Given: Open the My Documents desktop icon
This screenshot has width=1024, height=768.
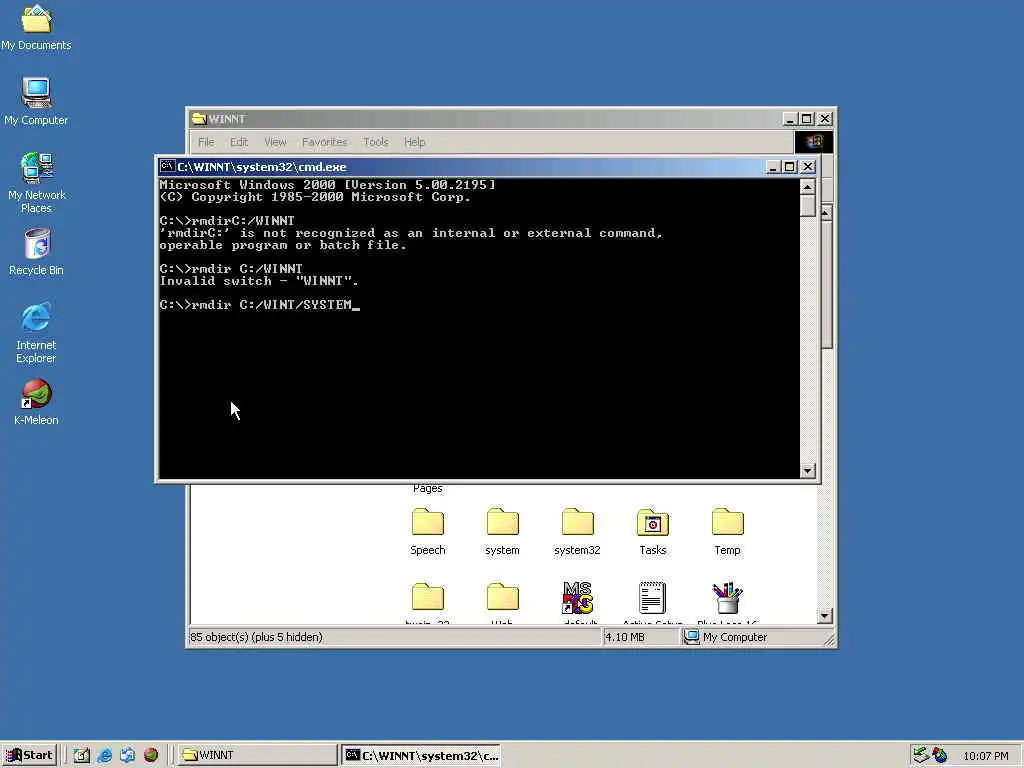Looking at the screenshot, I should coord(36,27).
